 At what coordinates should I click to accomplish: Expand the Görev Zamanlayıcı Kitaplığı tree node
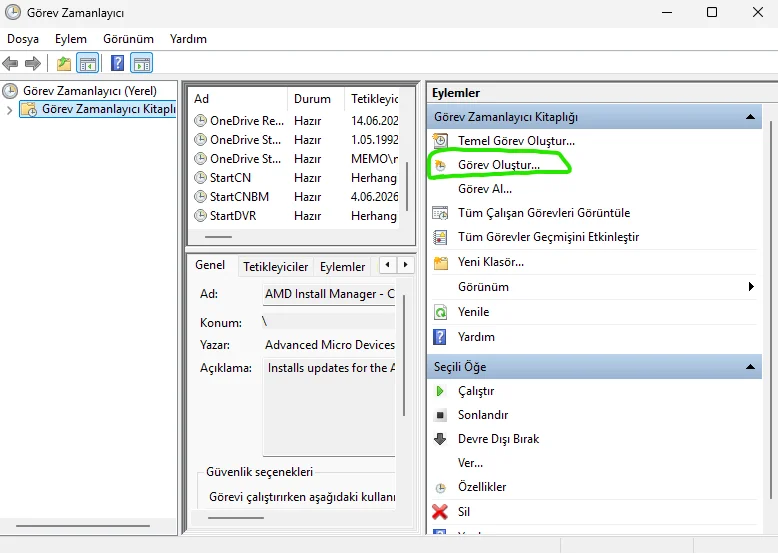(9, 110)
